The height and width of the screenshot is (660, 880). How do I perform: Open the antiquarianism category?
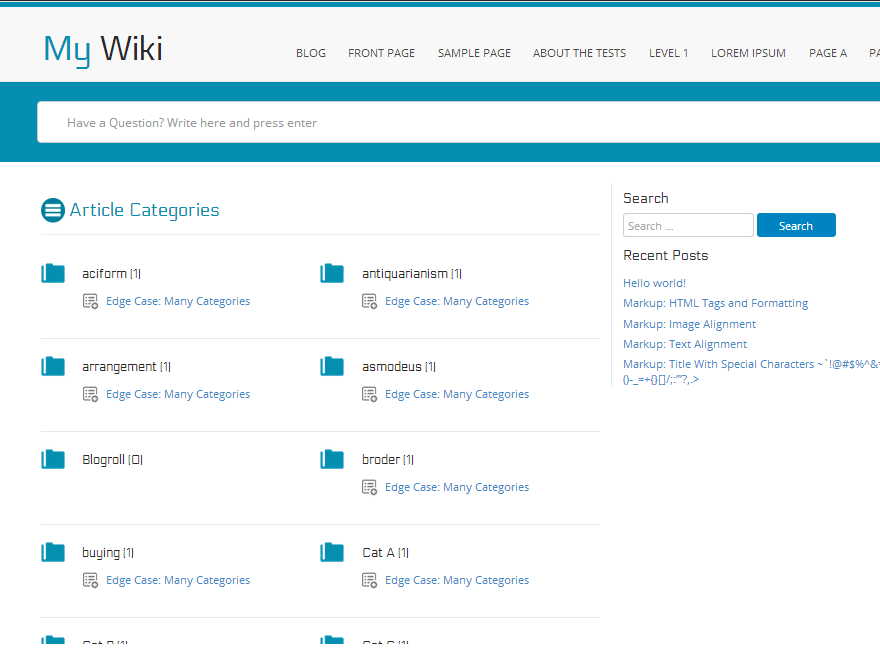tap(412, 274)
